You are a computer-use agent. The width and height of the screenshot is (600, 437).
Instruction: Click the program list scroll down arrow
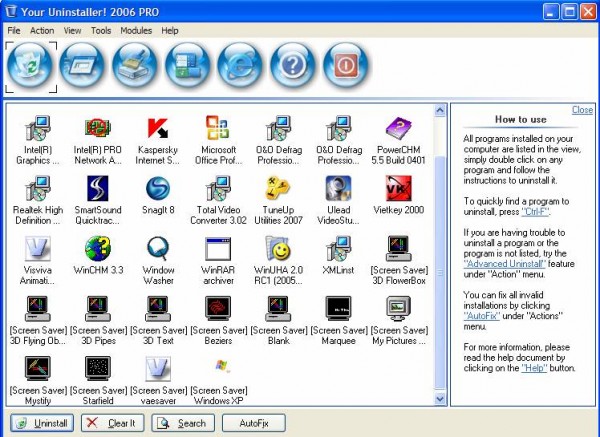point(440,399)
